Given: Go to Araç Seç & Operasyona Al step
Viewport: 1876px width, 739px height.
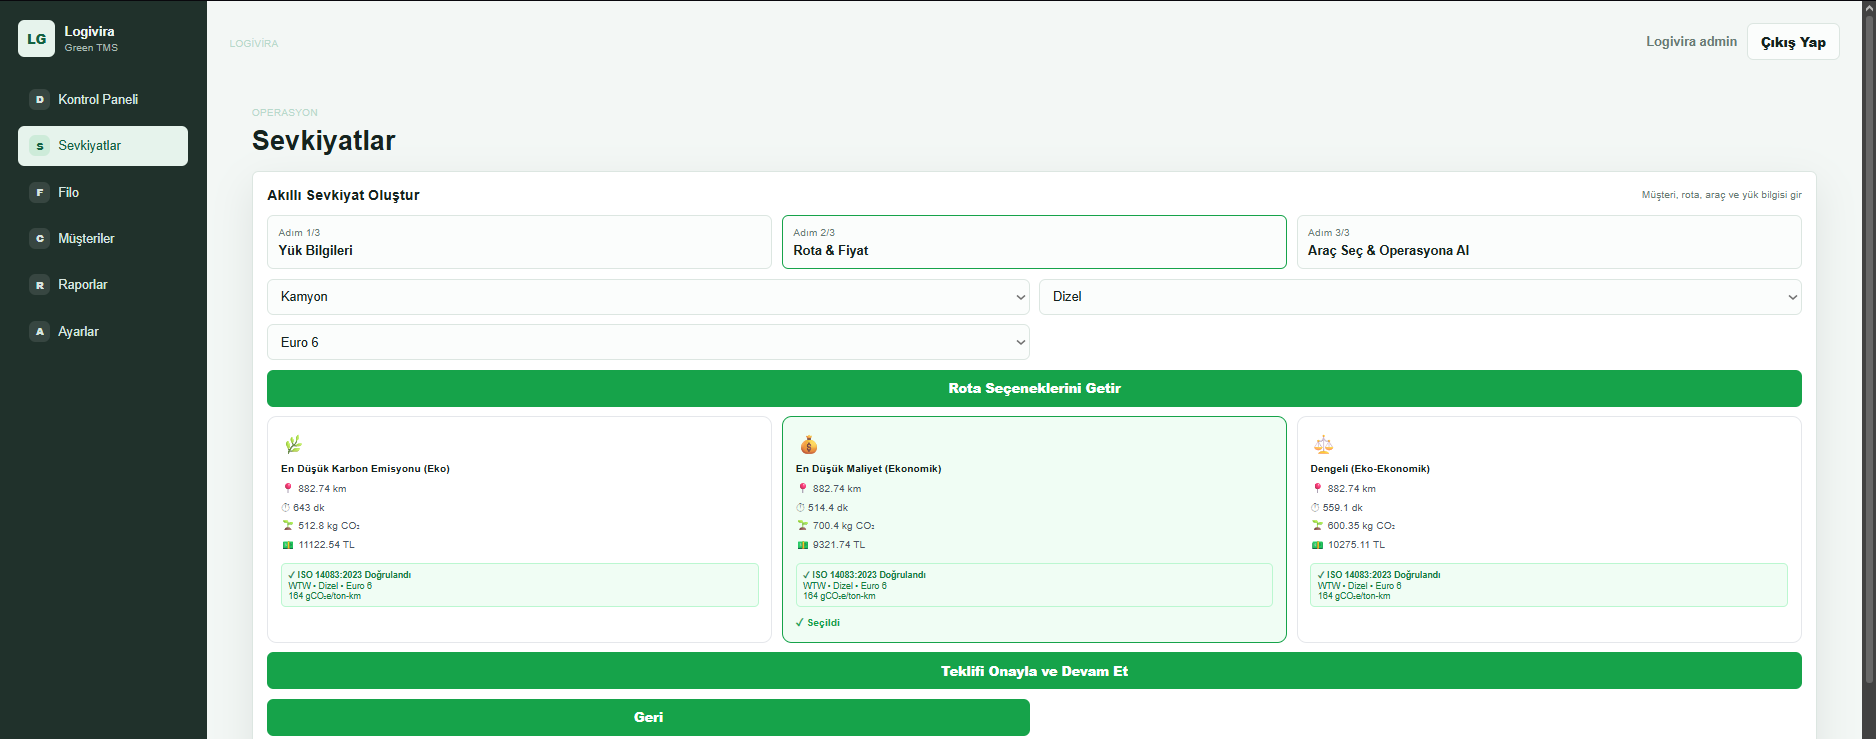Looking at the screenshot, I should click(1549, 242).
